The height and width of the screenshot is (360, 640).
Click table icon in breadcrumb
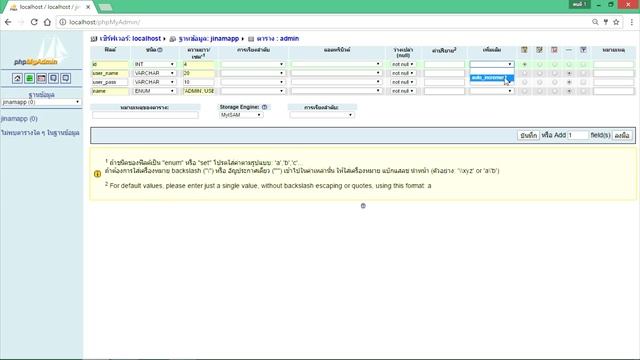[251, 39]
